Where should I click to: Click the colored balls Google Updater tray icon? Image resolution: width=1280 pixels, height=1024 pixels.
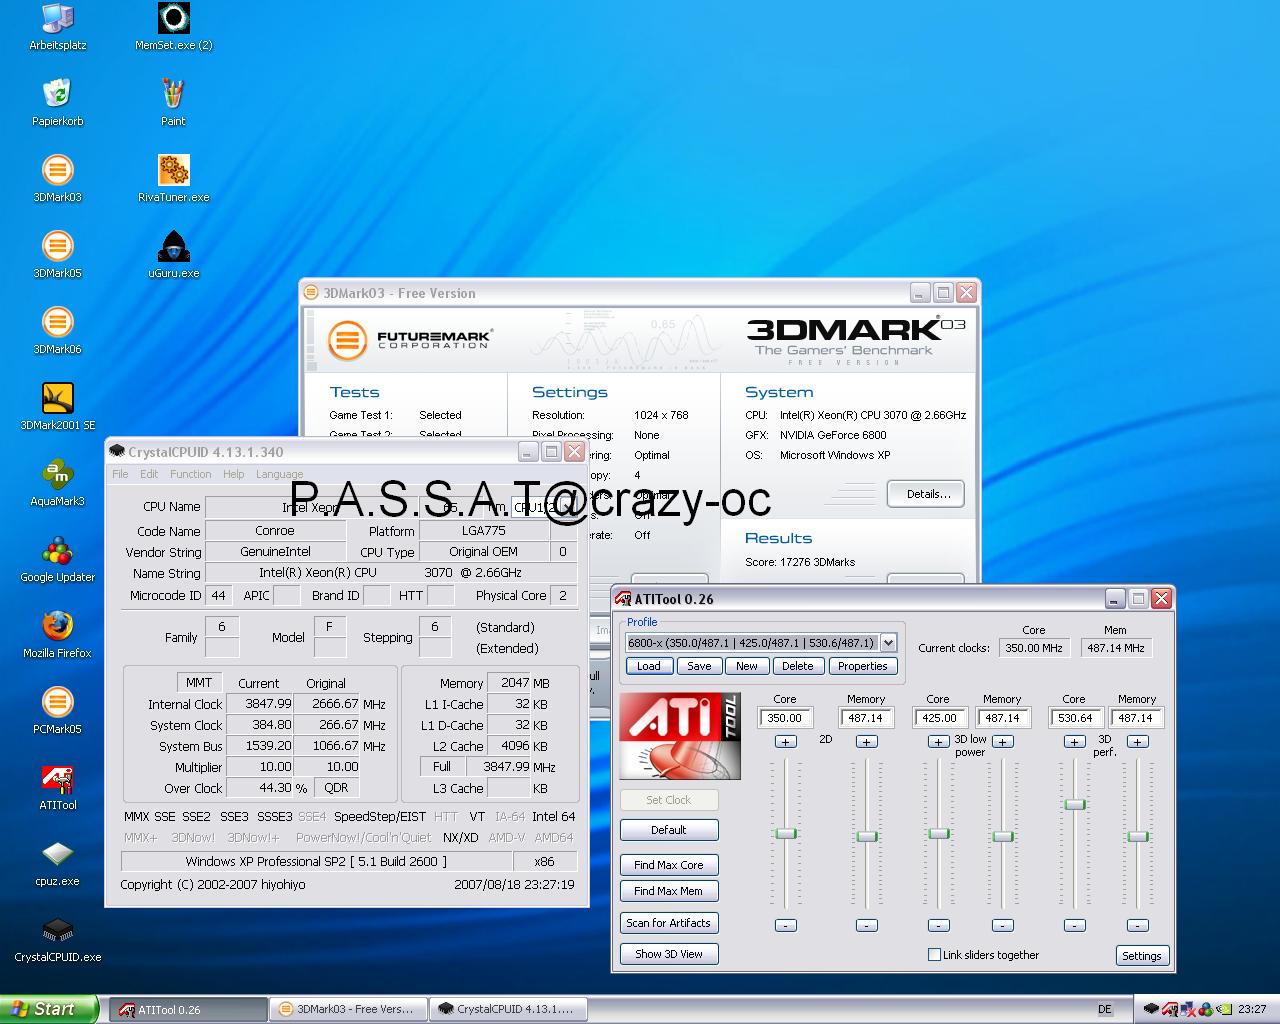(x=1206, y=1009)
